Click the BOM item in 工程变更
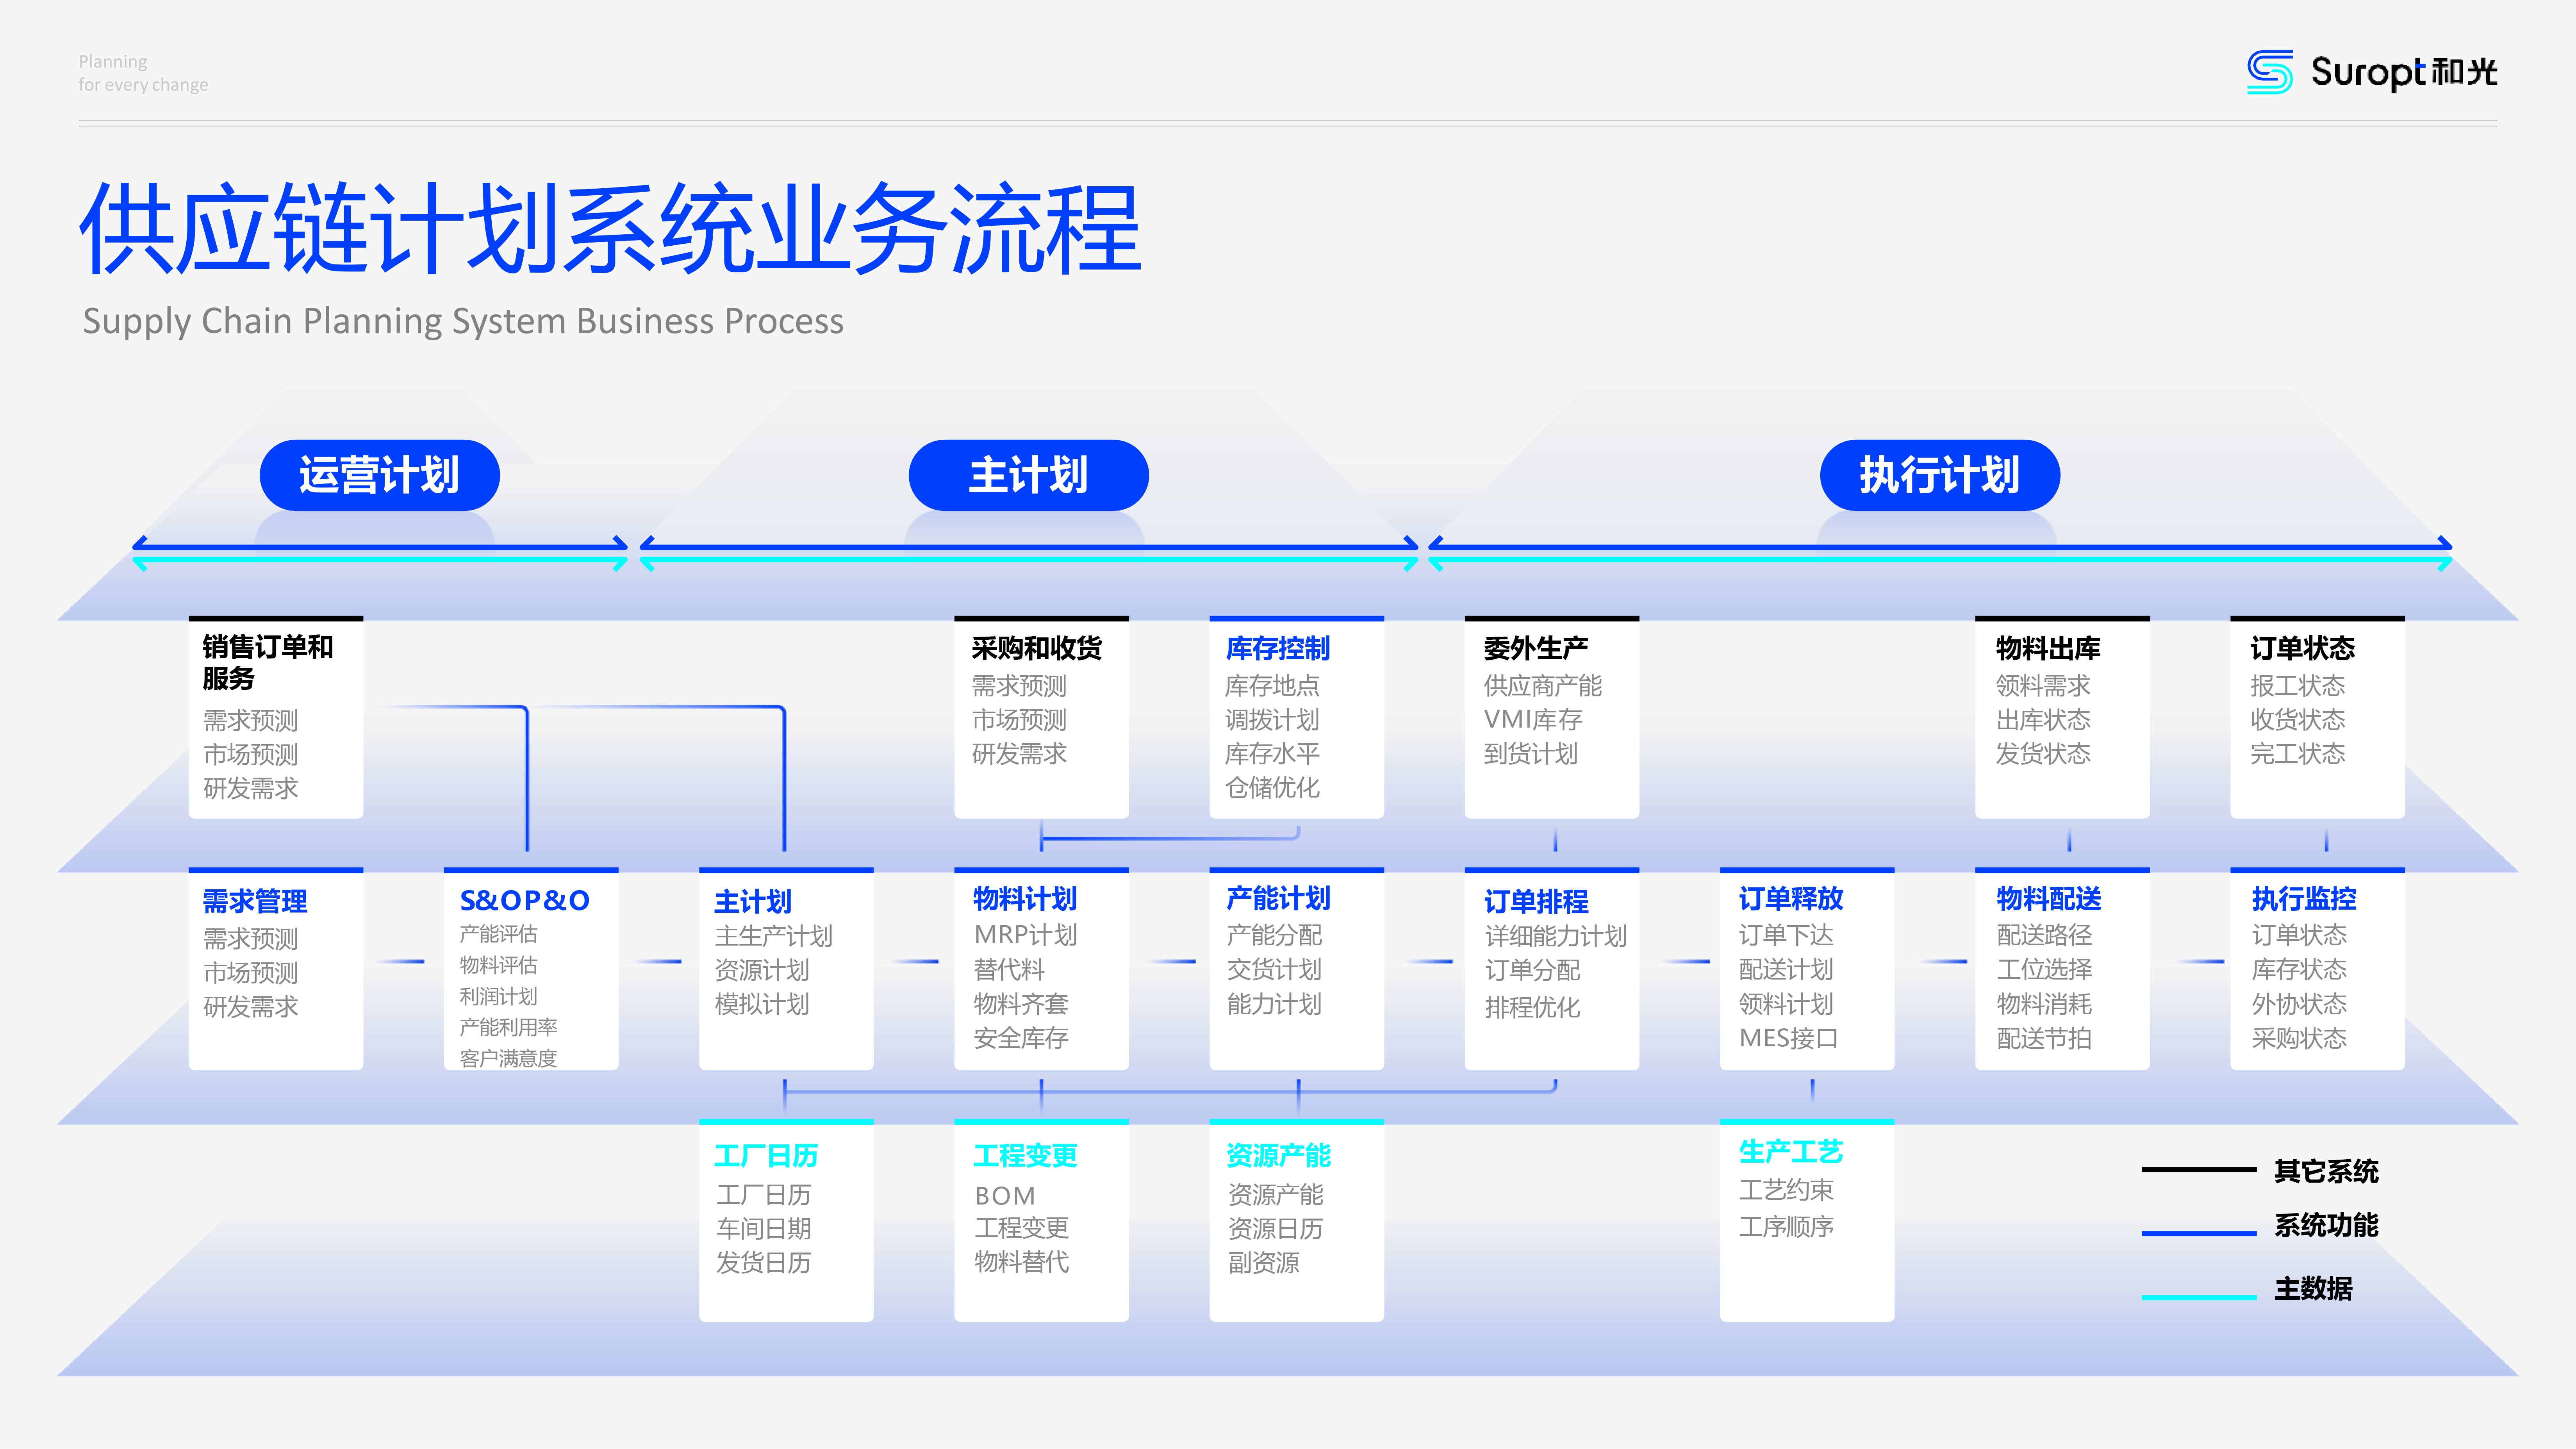 click(x=1004, y=1196)
